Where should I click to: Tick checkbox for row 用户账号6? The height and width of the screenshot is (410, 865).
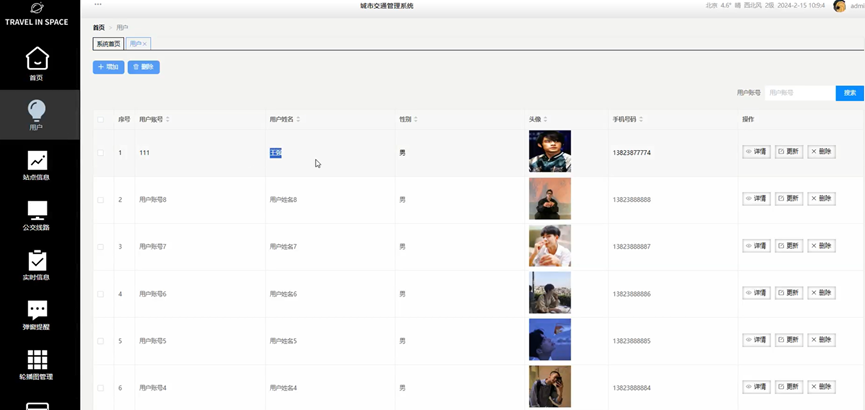point(100,294)
